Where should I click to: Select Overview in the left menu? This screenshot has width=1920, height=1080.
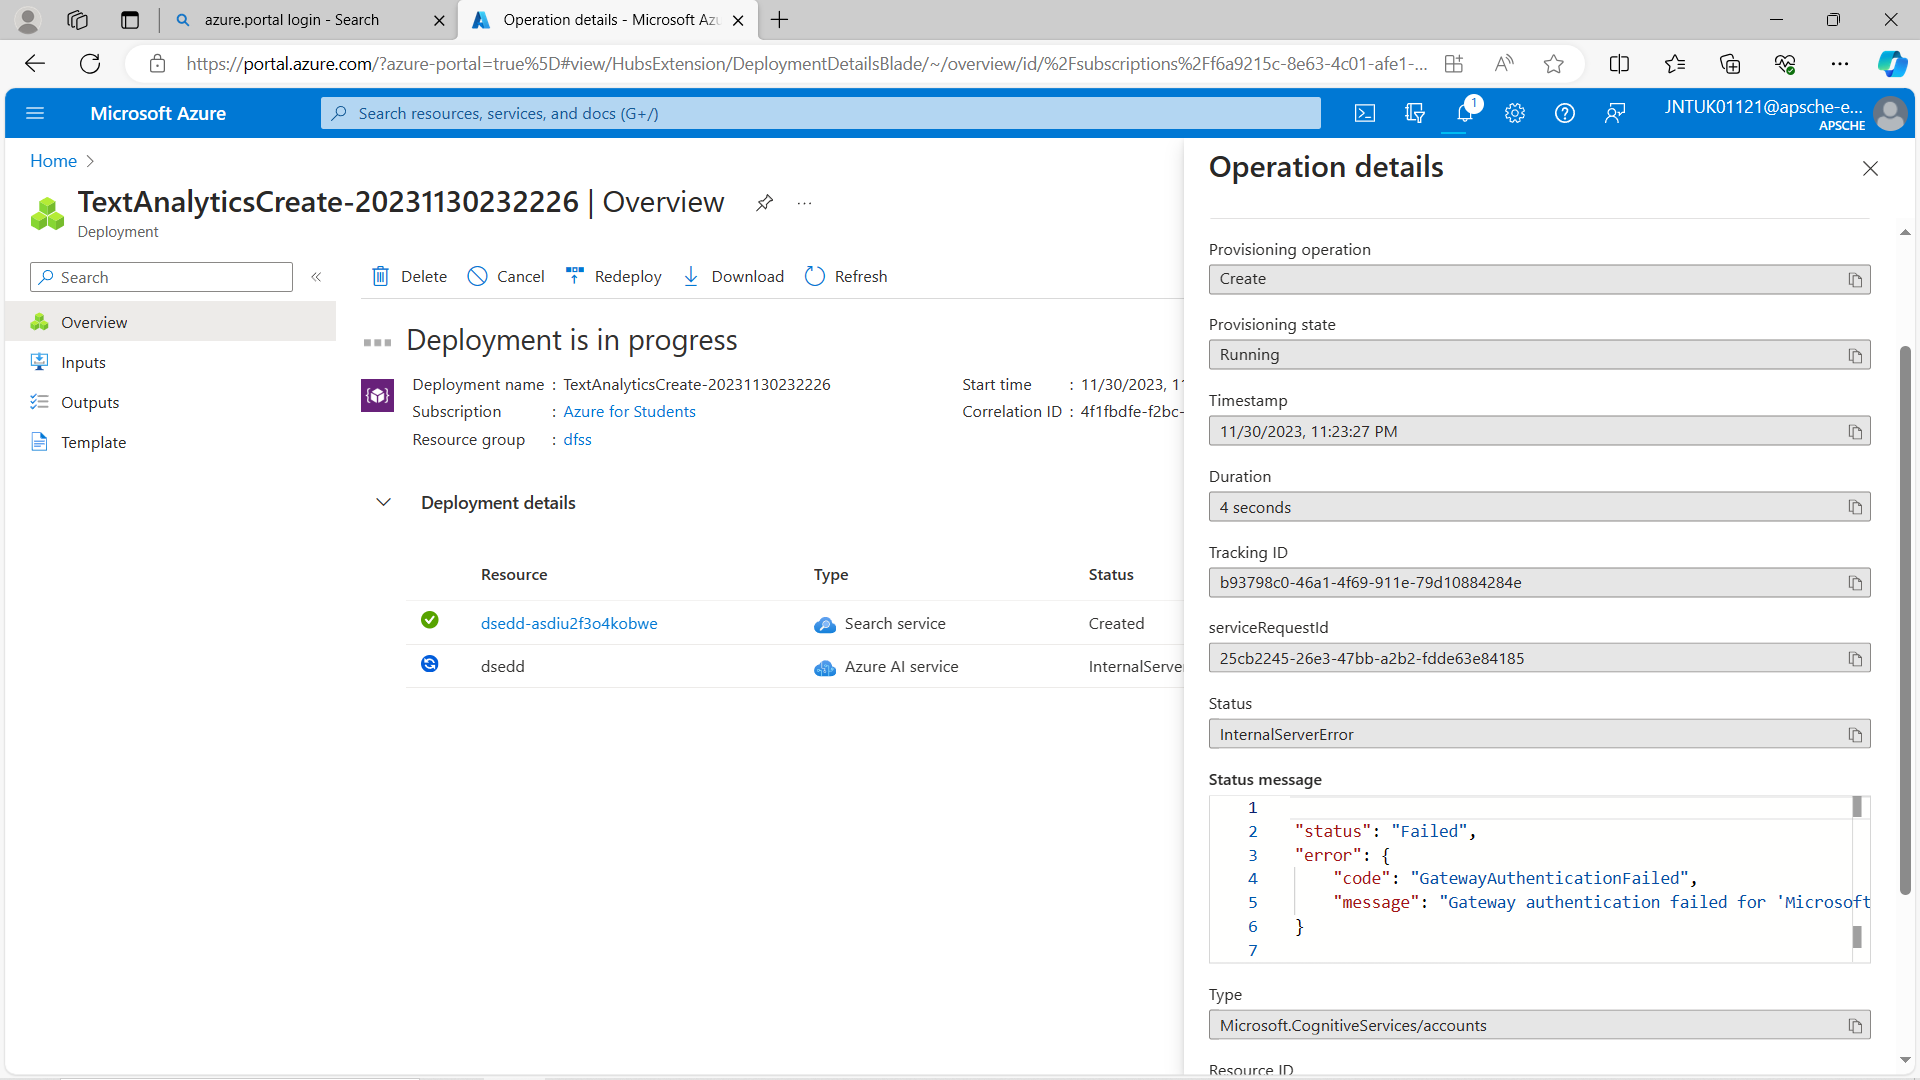pos(170,322)
